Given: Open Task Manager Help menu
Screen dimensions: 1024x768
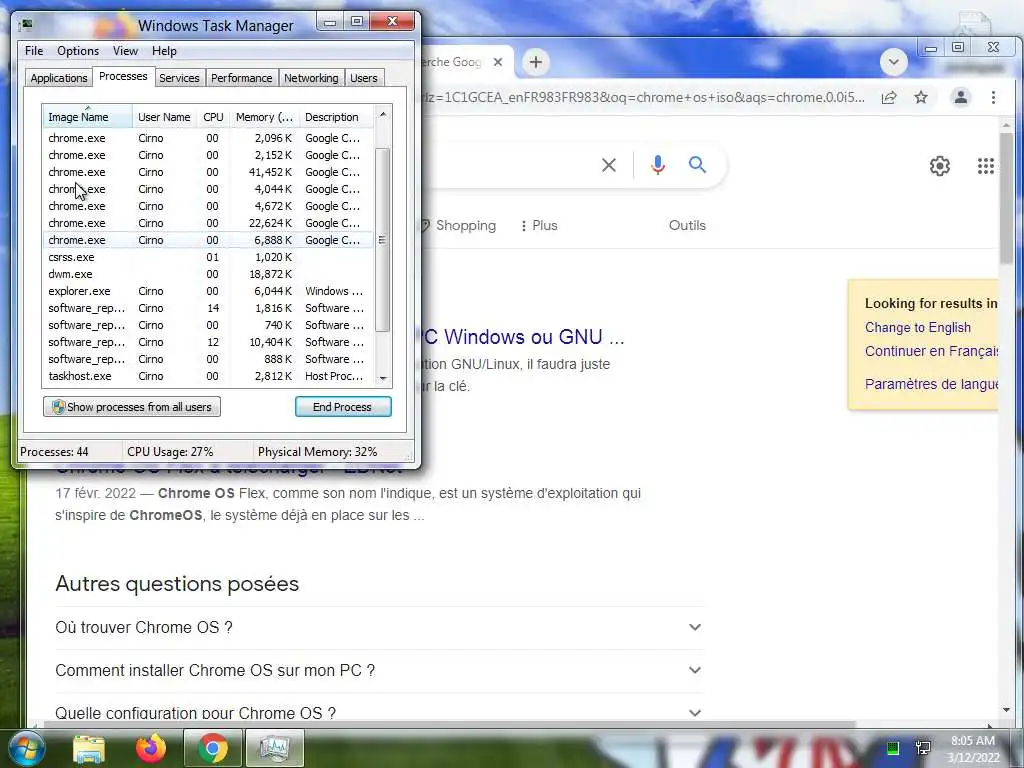Looking at the screenshot, I should (x=165, y=51).
